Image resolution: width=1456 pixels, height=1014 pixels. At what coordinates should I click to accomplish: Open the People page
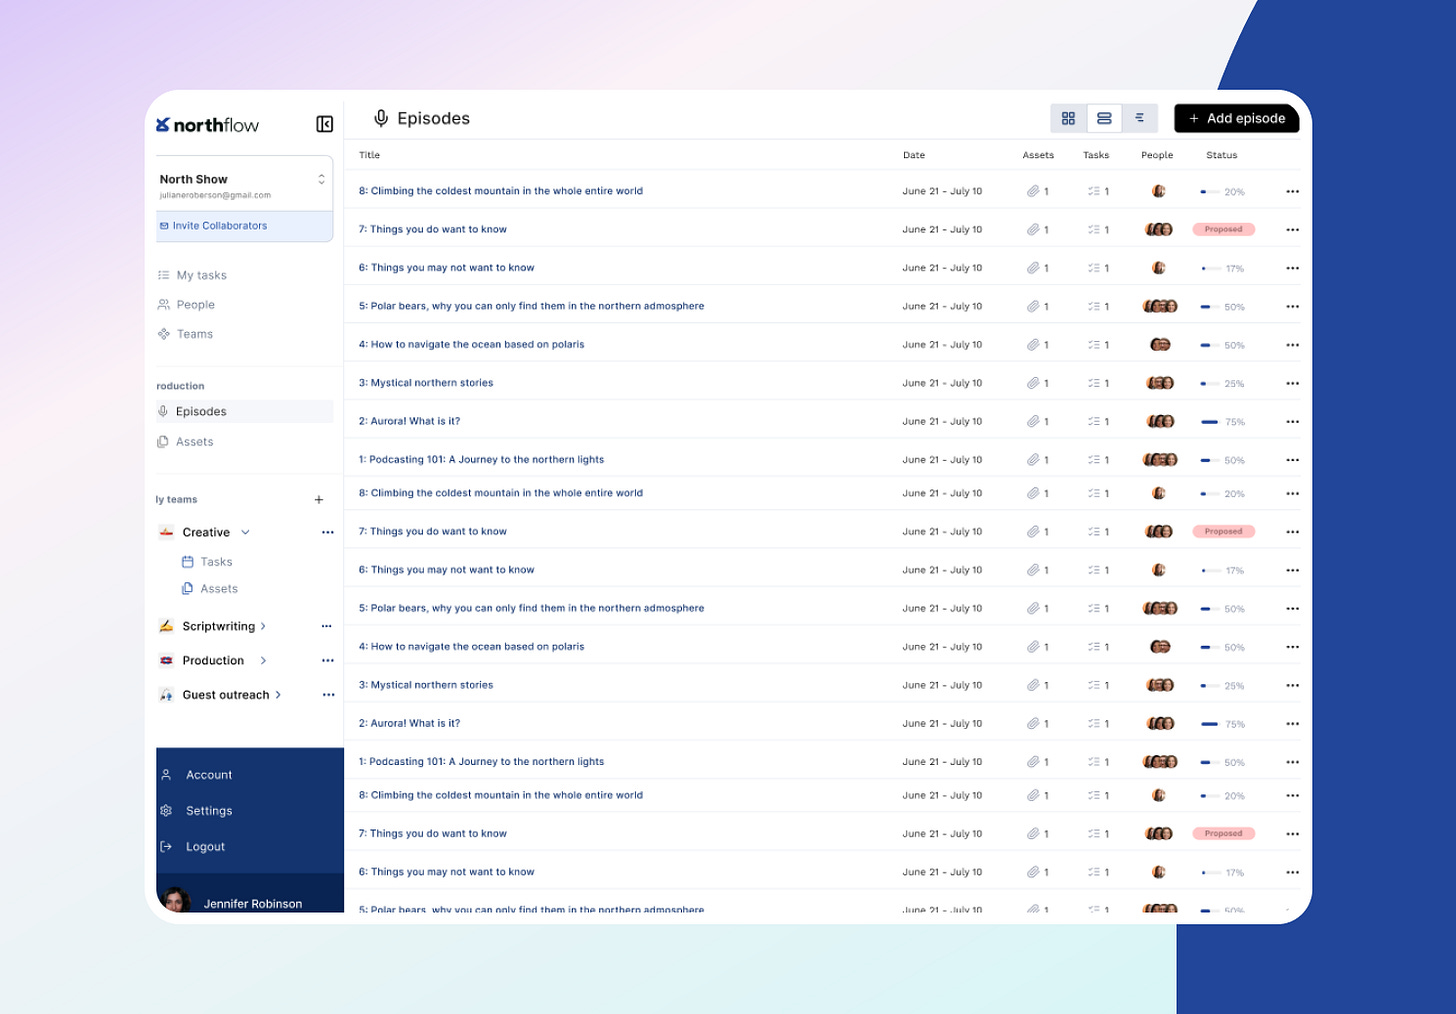(186, 304)
